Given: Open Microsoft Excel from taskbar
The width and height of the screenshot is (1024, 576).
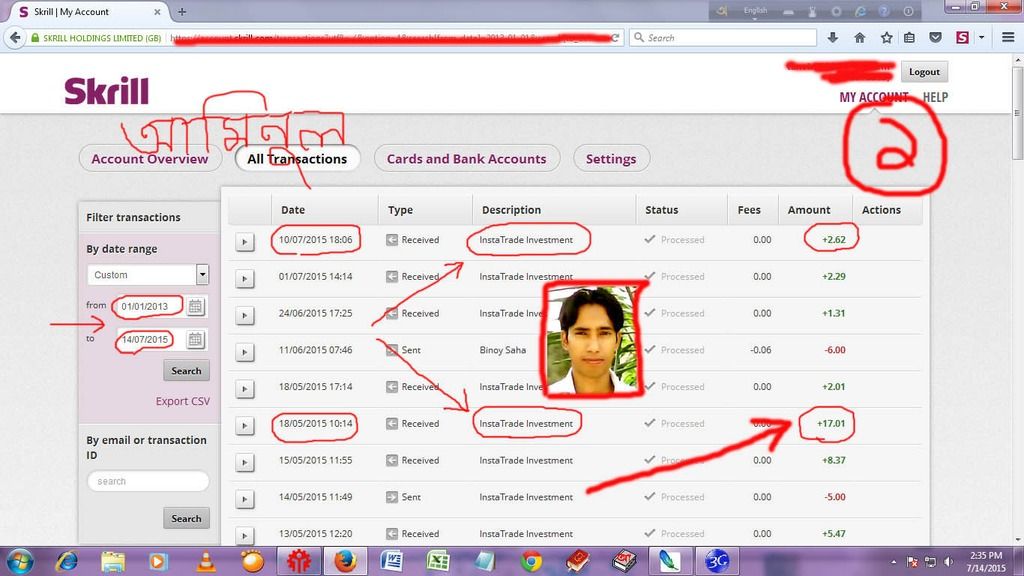Looking at the screenshot, I should 438,562.
